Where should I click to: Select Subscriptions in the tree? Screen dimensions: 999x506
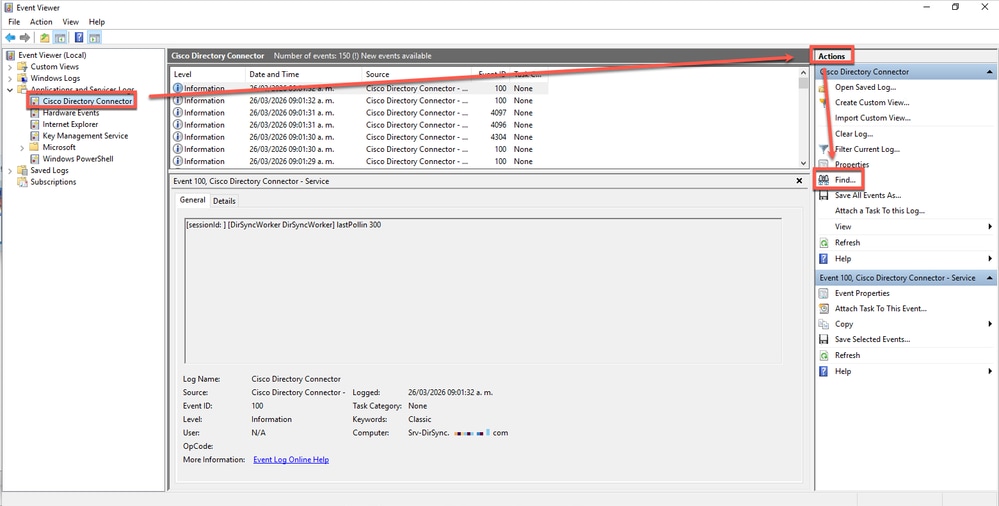coord(53,182)
